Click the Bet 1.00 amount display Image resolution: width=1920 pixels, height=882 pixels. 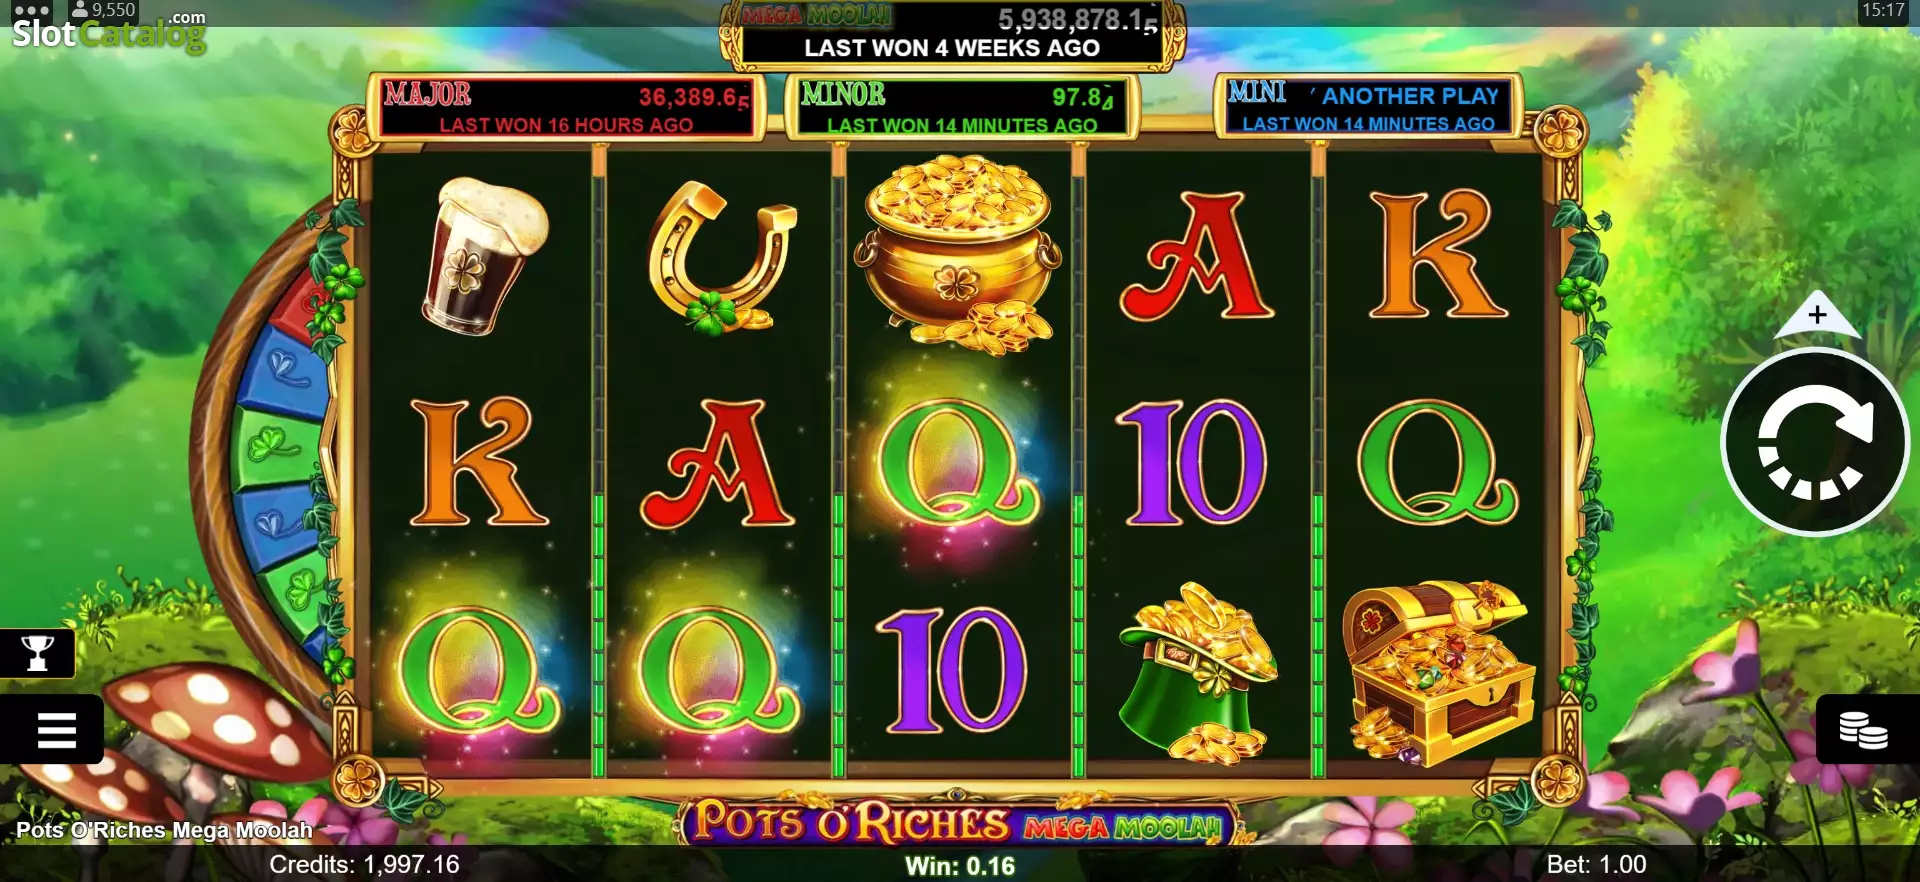pos(1596,865)
